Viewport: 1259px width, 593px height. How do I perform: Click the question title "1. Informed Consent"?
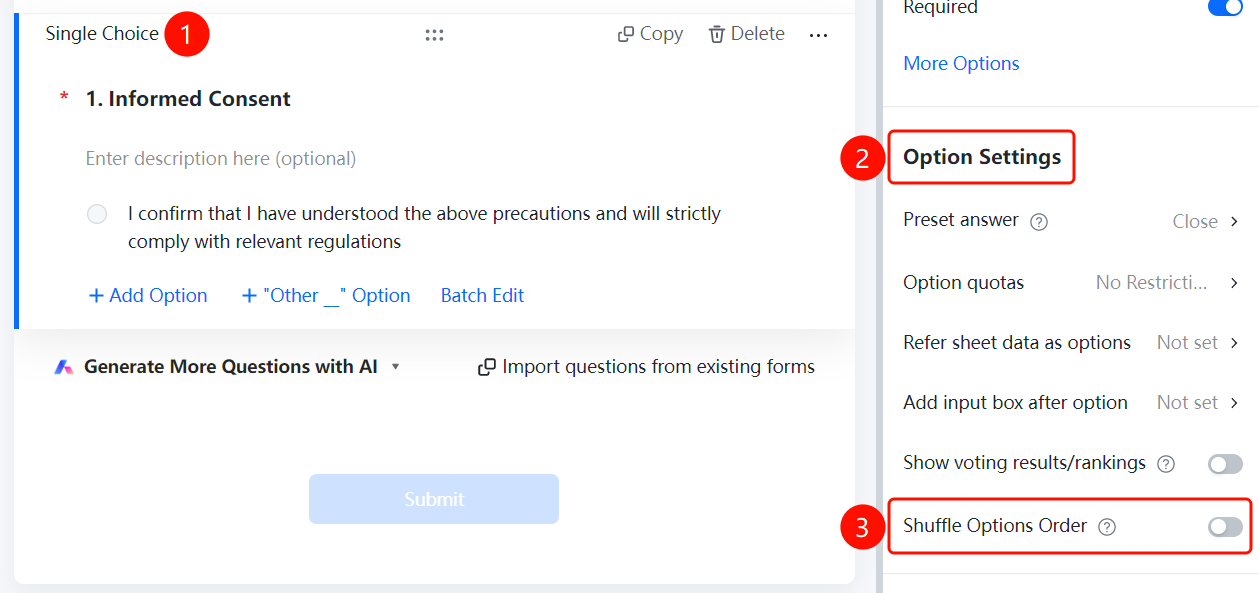click(188, 99)
